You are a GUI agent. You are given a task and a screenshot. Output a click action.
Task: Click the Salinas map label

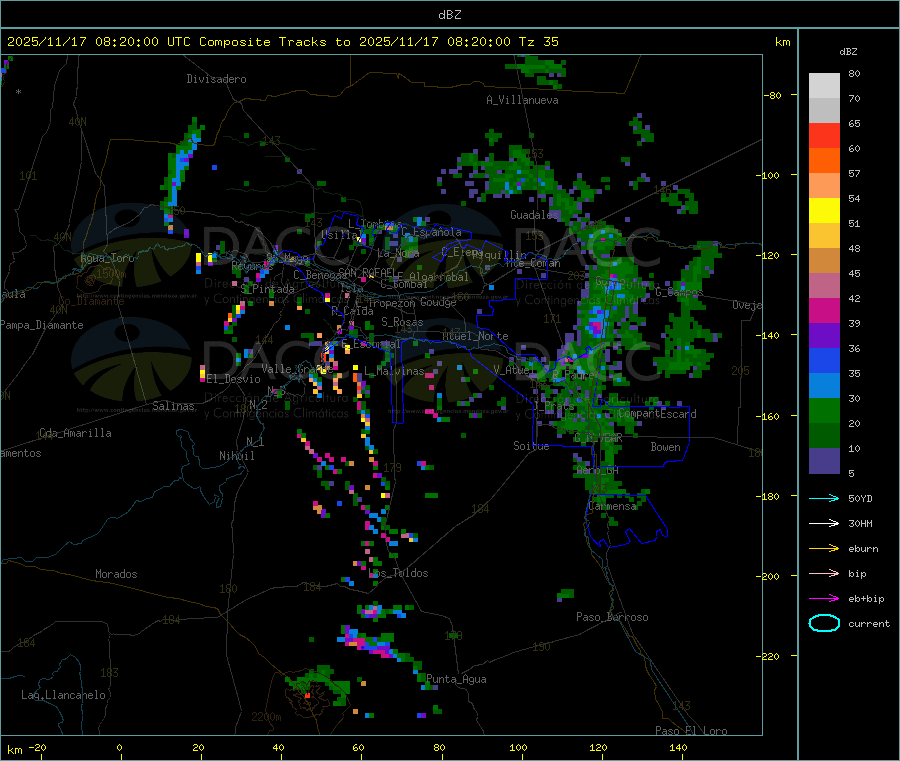pyautogui.click(x=173, y=406)
